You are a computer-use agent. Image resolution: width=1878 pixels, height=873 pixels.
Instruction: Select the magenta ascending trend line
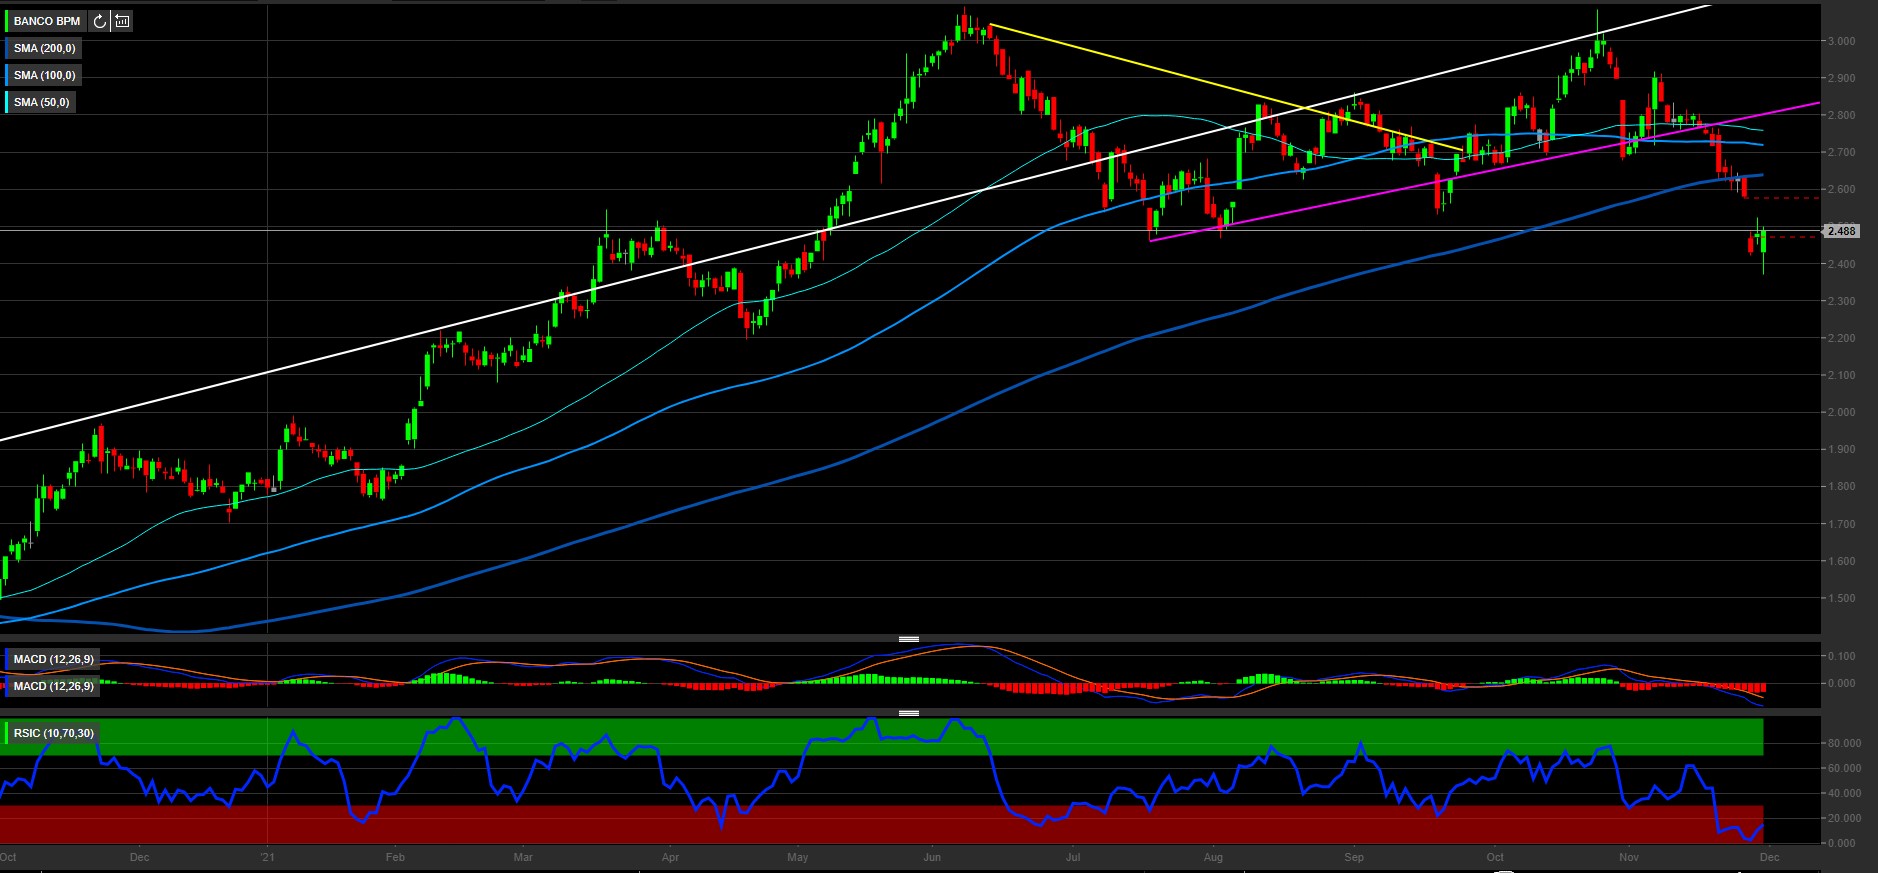pos(1485,172)
